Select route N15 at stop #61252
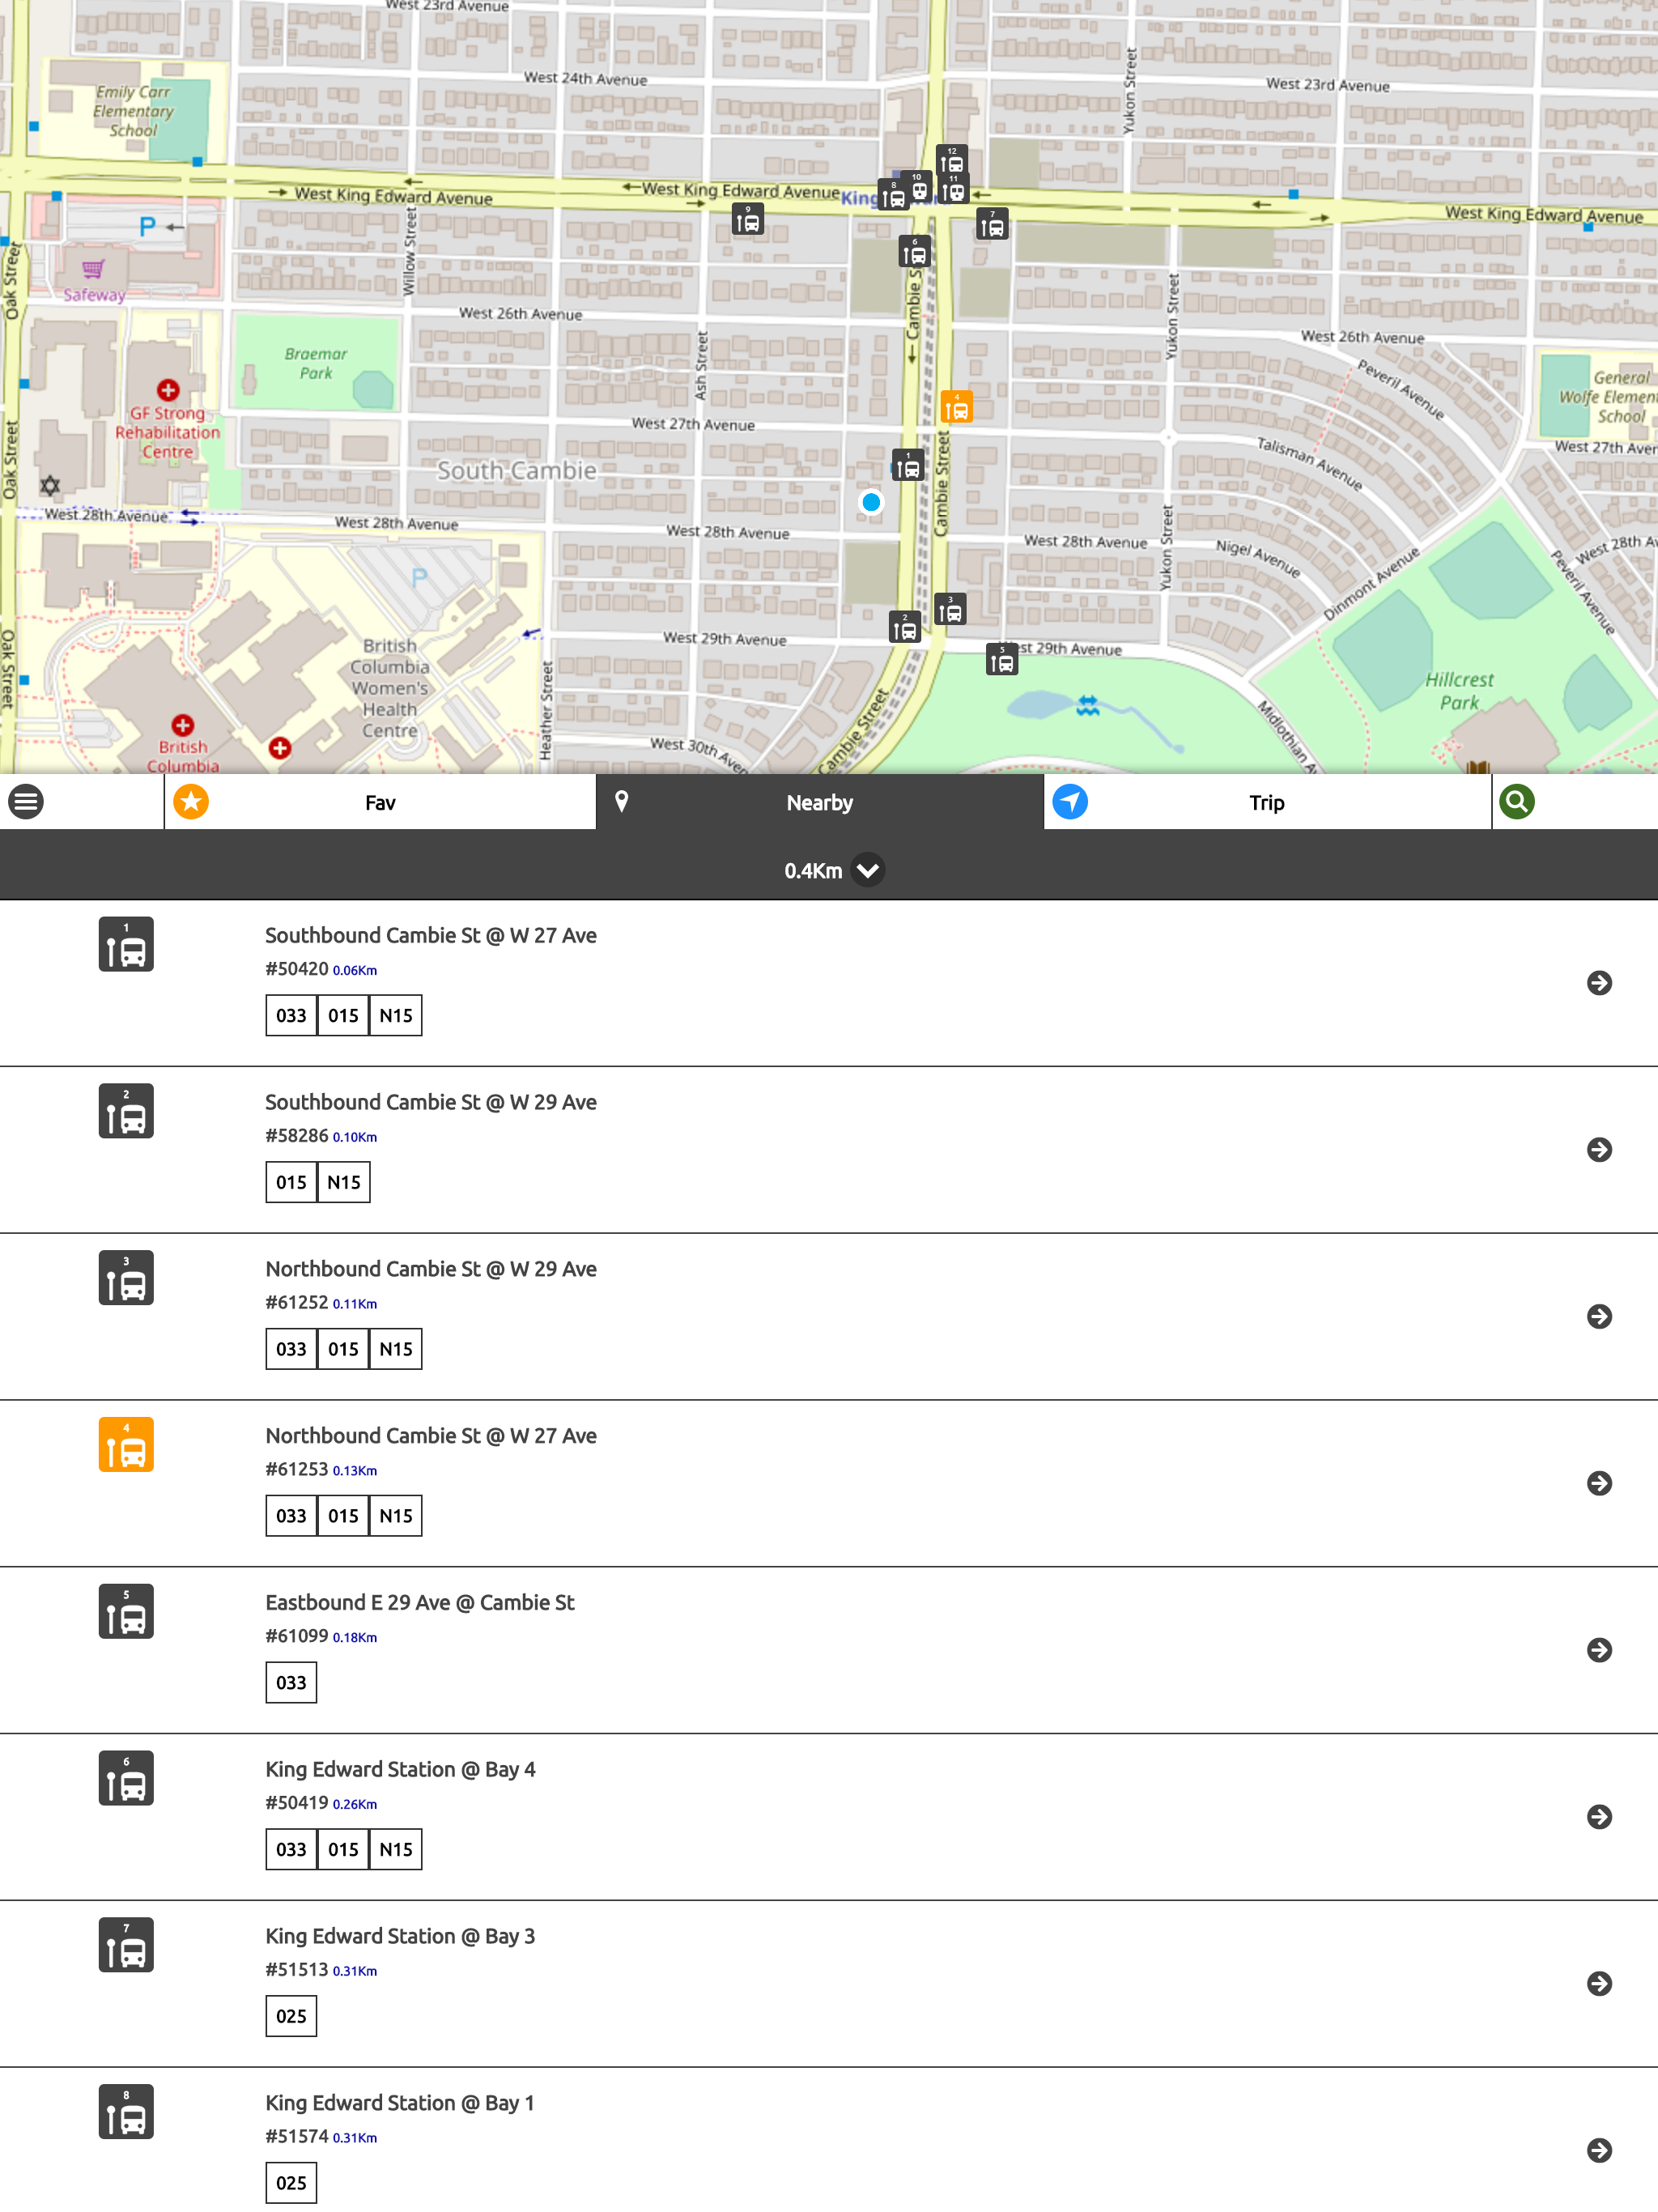 point(396,1349)
